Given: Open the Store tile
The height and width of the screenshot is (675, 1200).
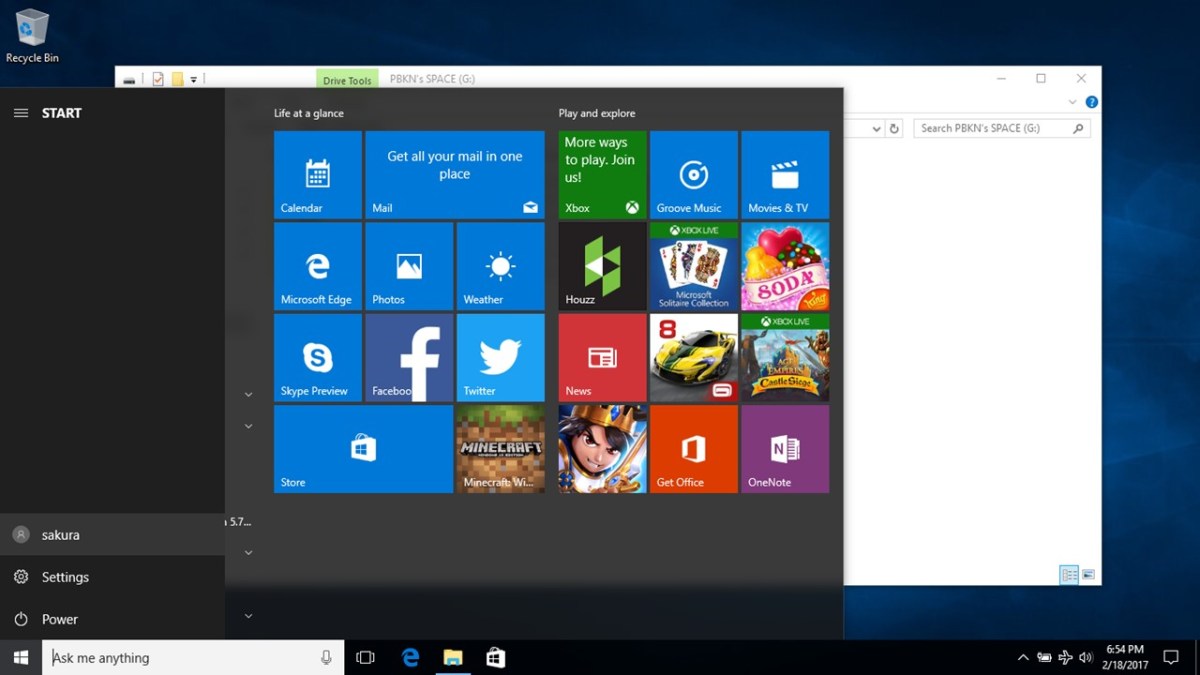Looking at the screenshot, I should 363,449.
